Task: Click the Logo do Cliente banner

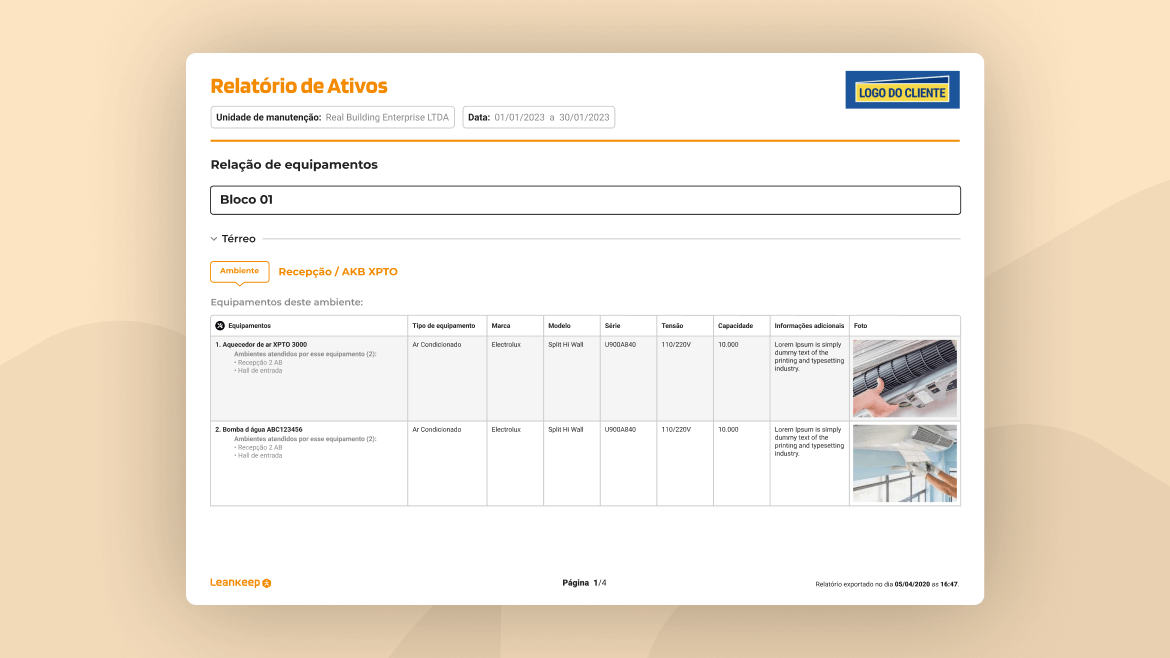Action: tap(902, 90)
